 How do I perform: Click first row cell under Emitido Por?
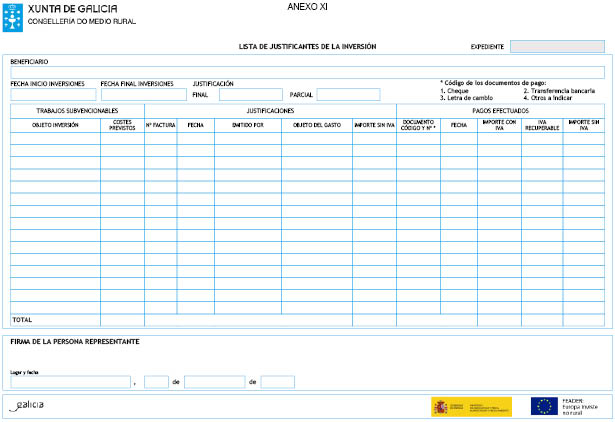coord(247,139)
